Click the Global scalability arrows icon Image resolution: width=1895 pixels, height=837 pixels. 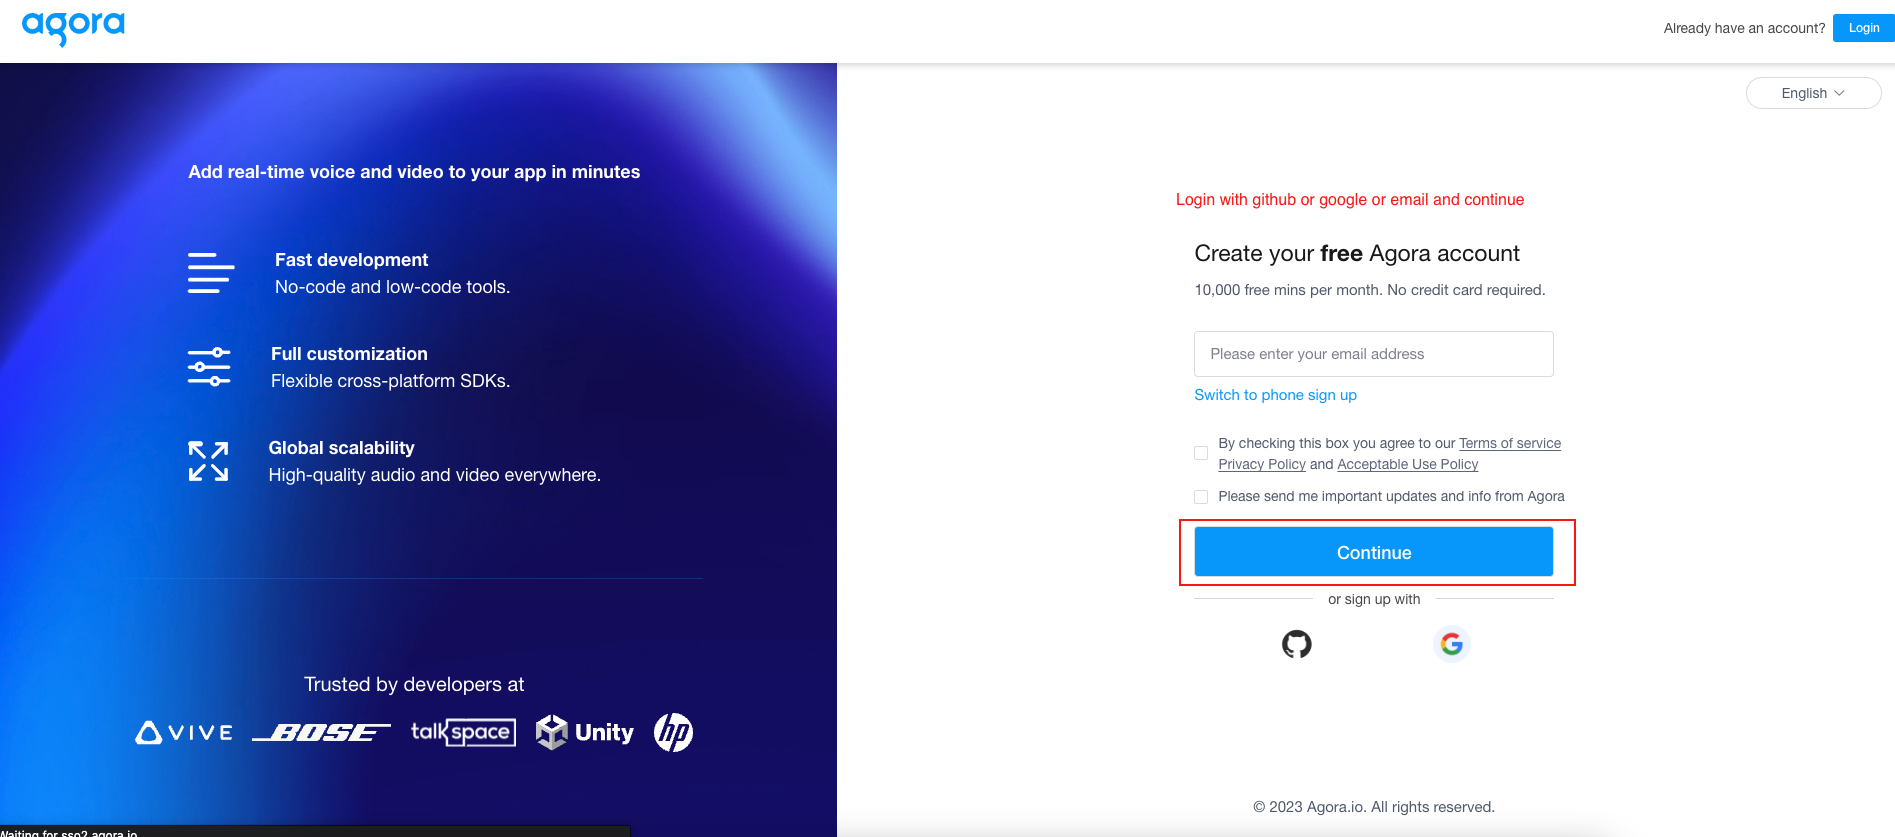[x=208, y=461]
